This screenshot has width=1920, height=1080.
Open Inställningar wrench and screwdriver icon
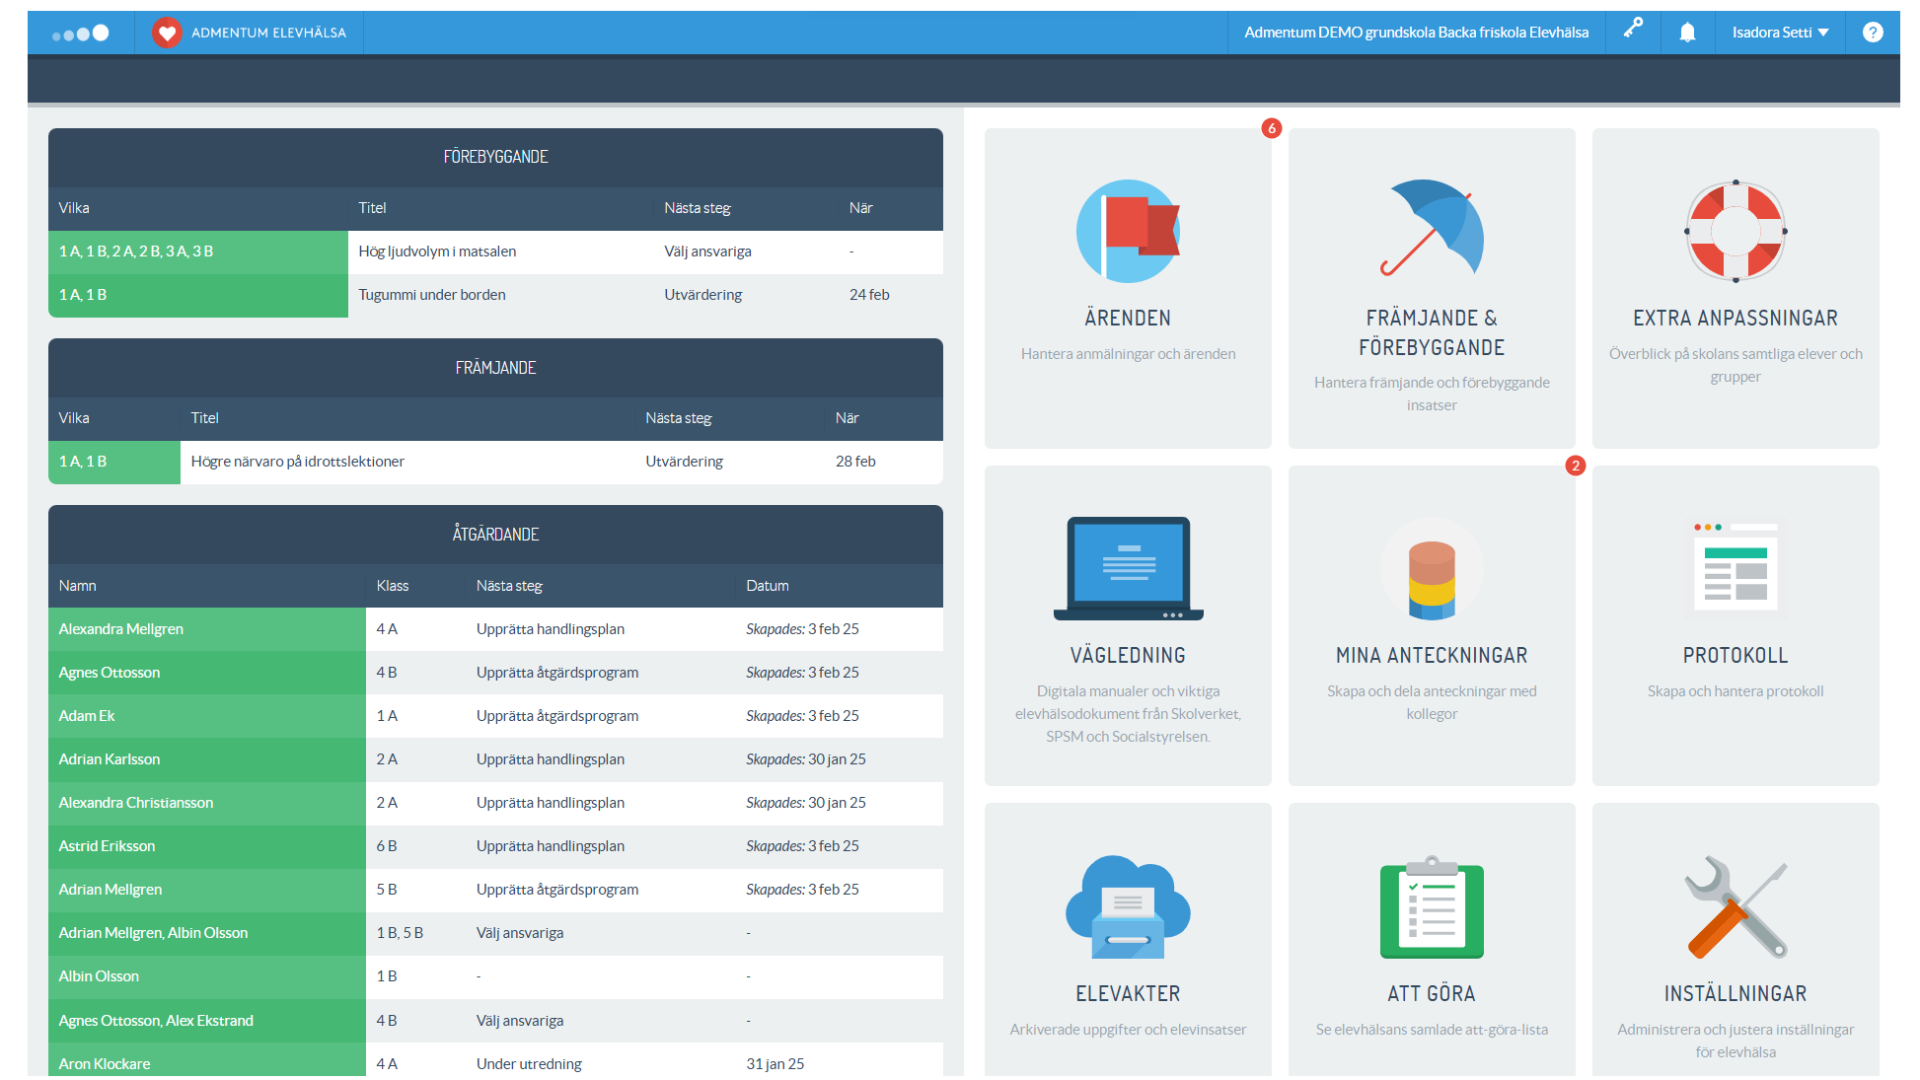tap(1735, 906)
